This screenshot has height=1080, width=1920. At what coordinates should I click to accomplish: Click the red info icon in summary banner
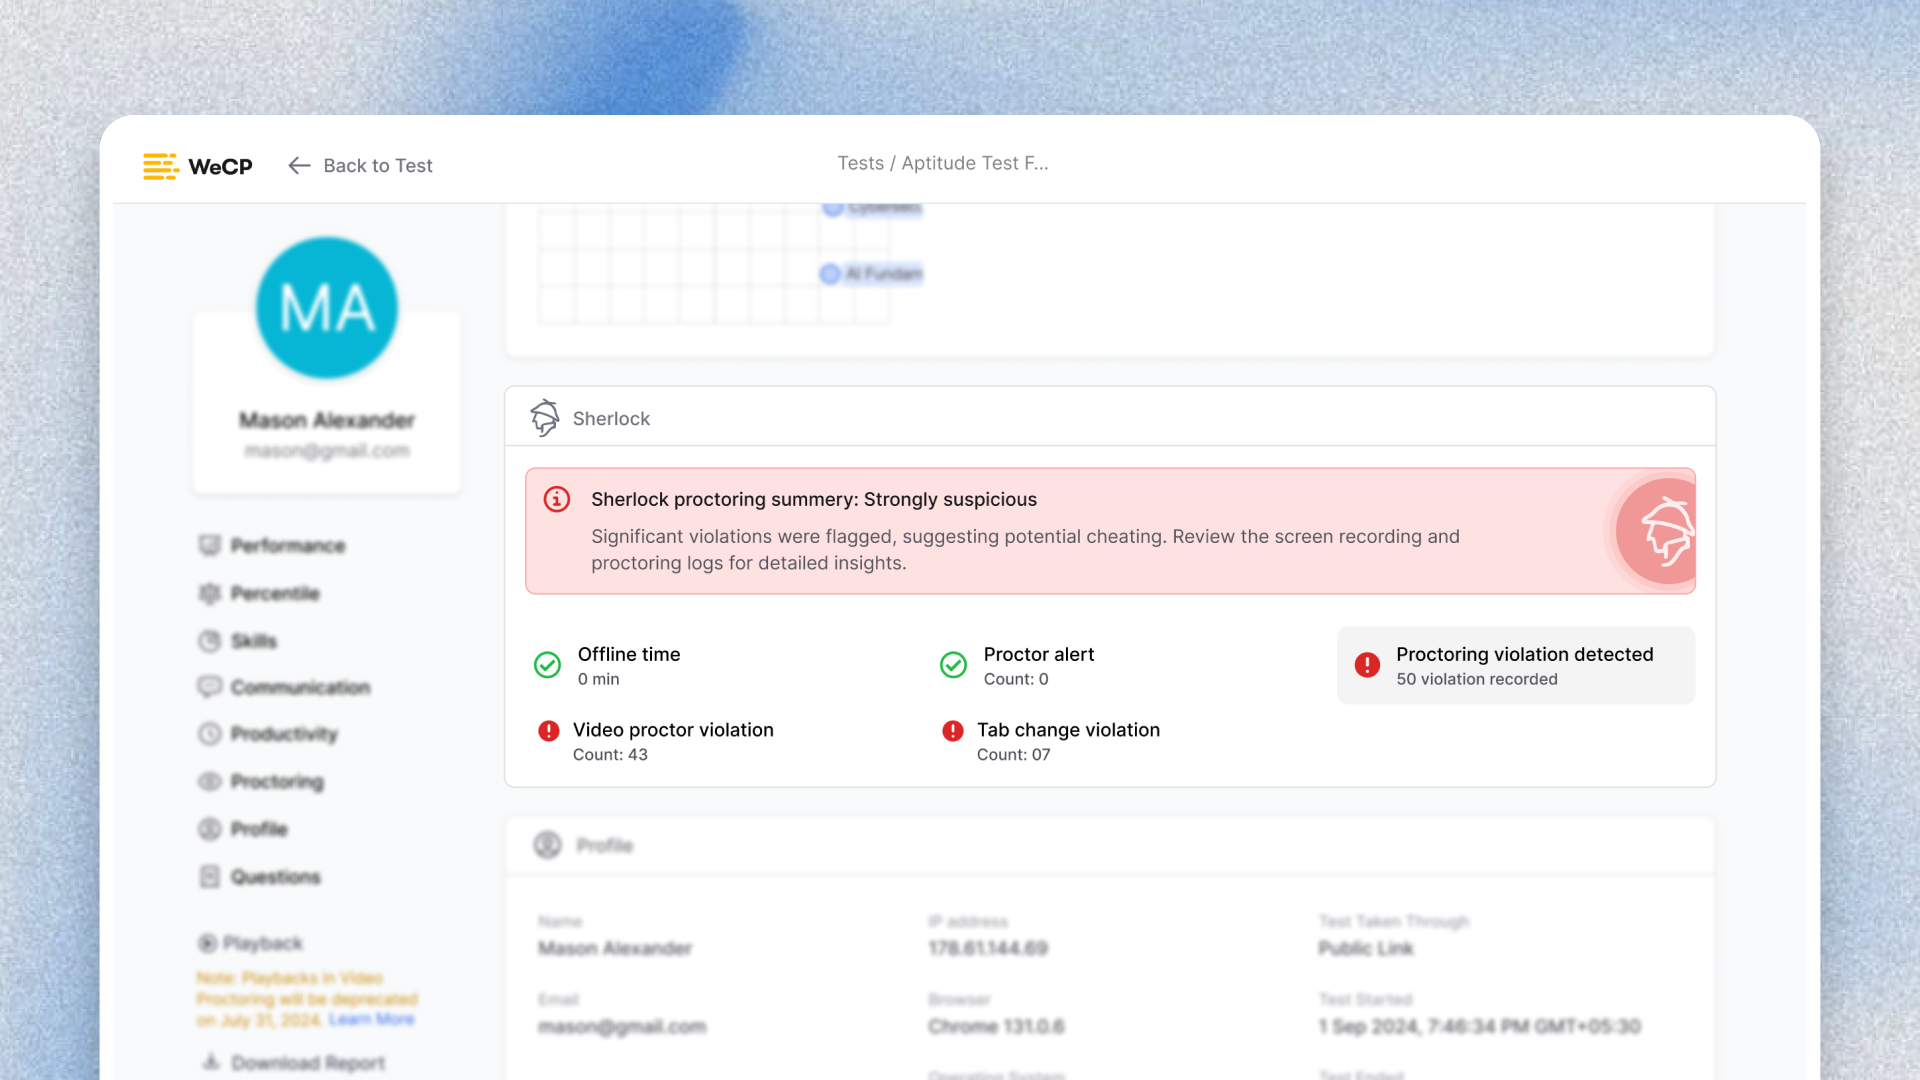(x=557, y=499)
